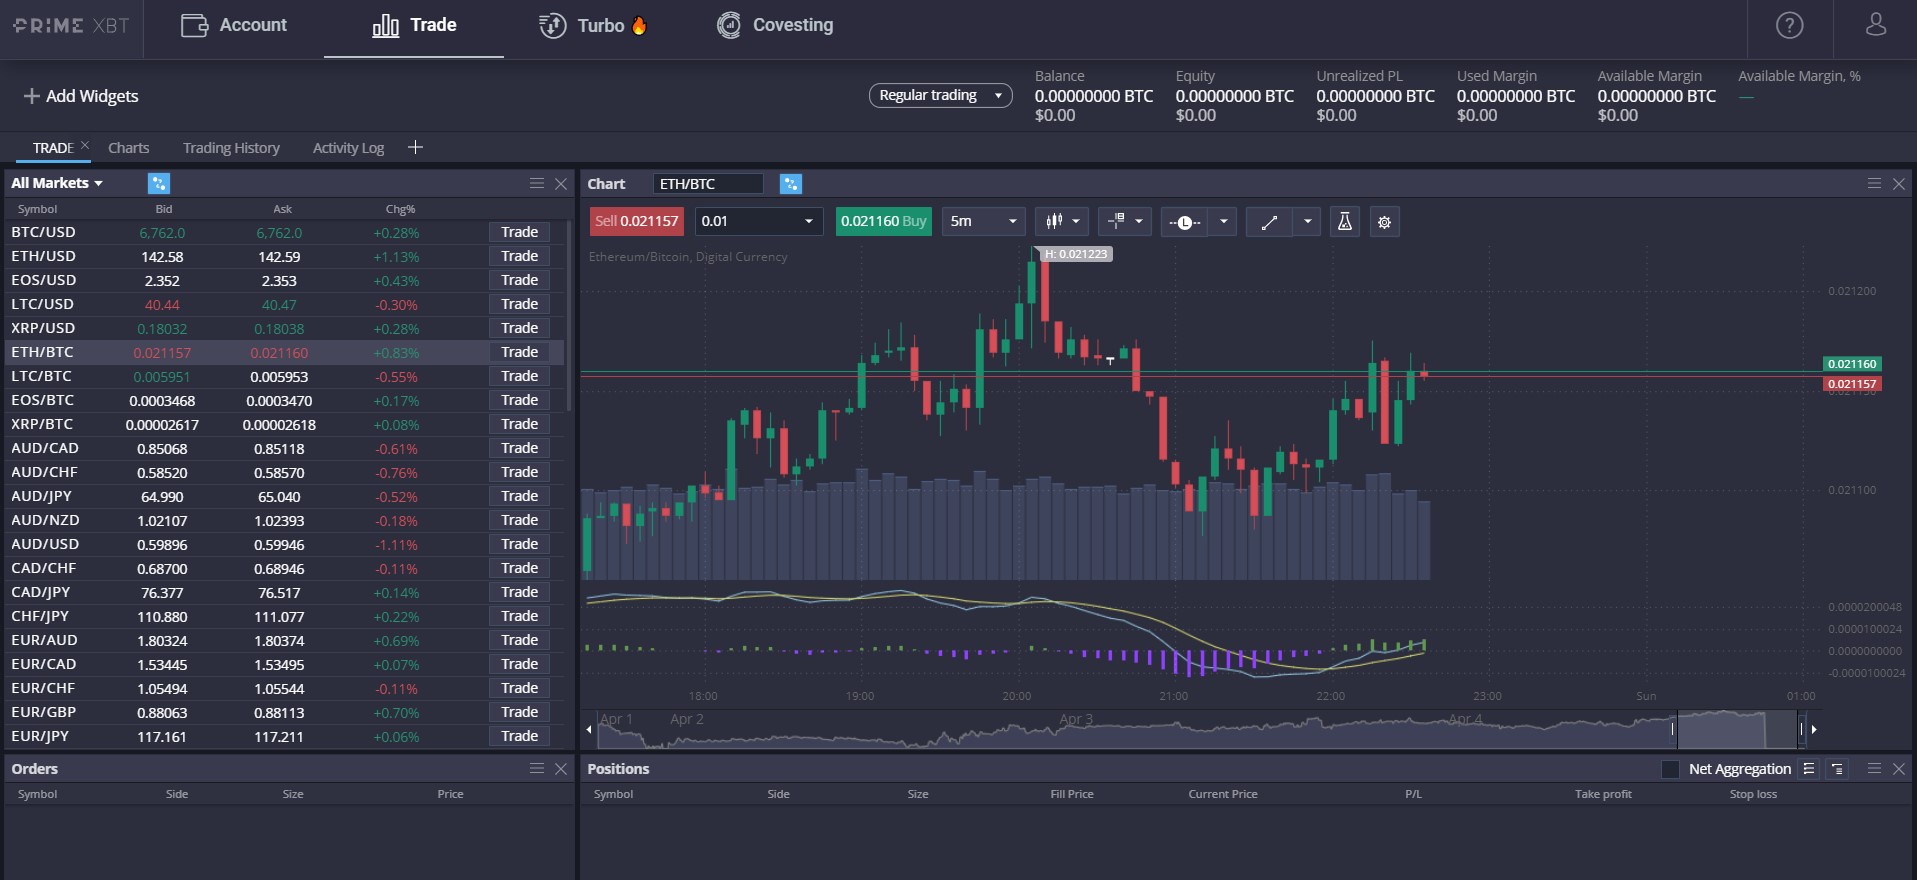Click the Chg% column header
Viewport: 1917px width, 880px height.
tap(400, 209)
